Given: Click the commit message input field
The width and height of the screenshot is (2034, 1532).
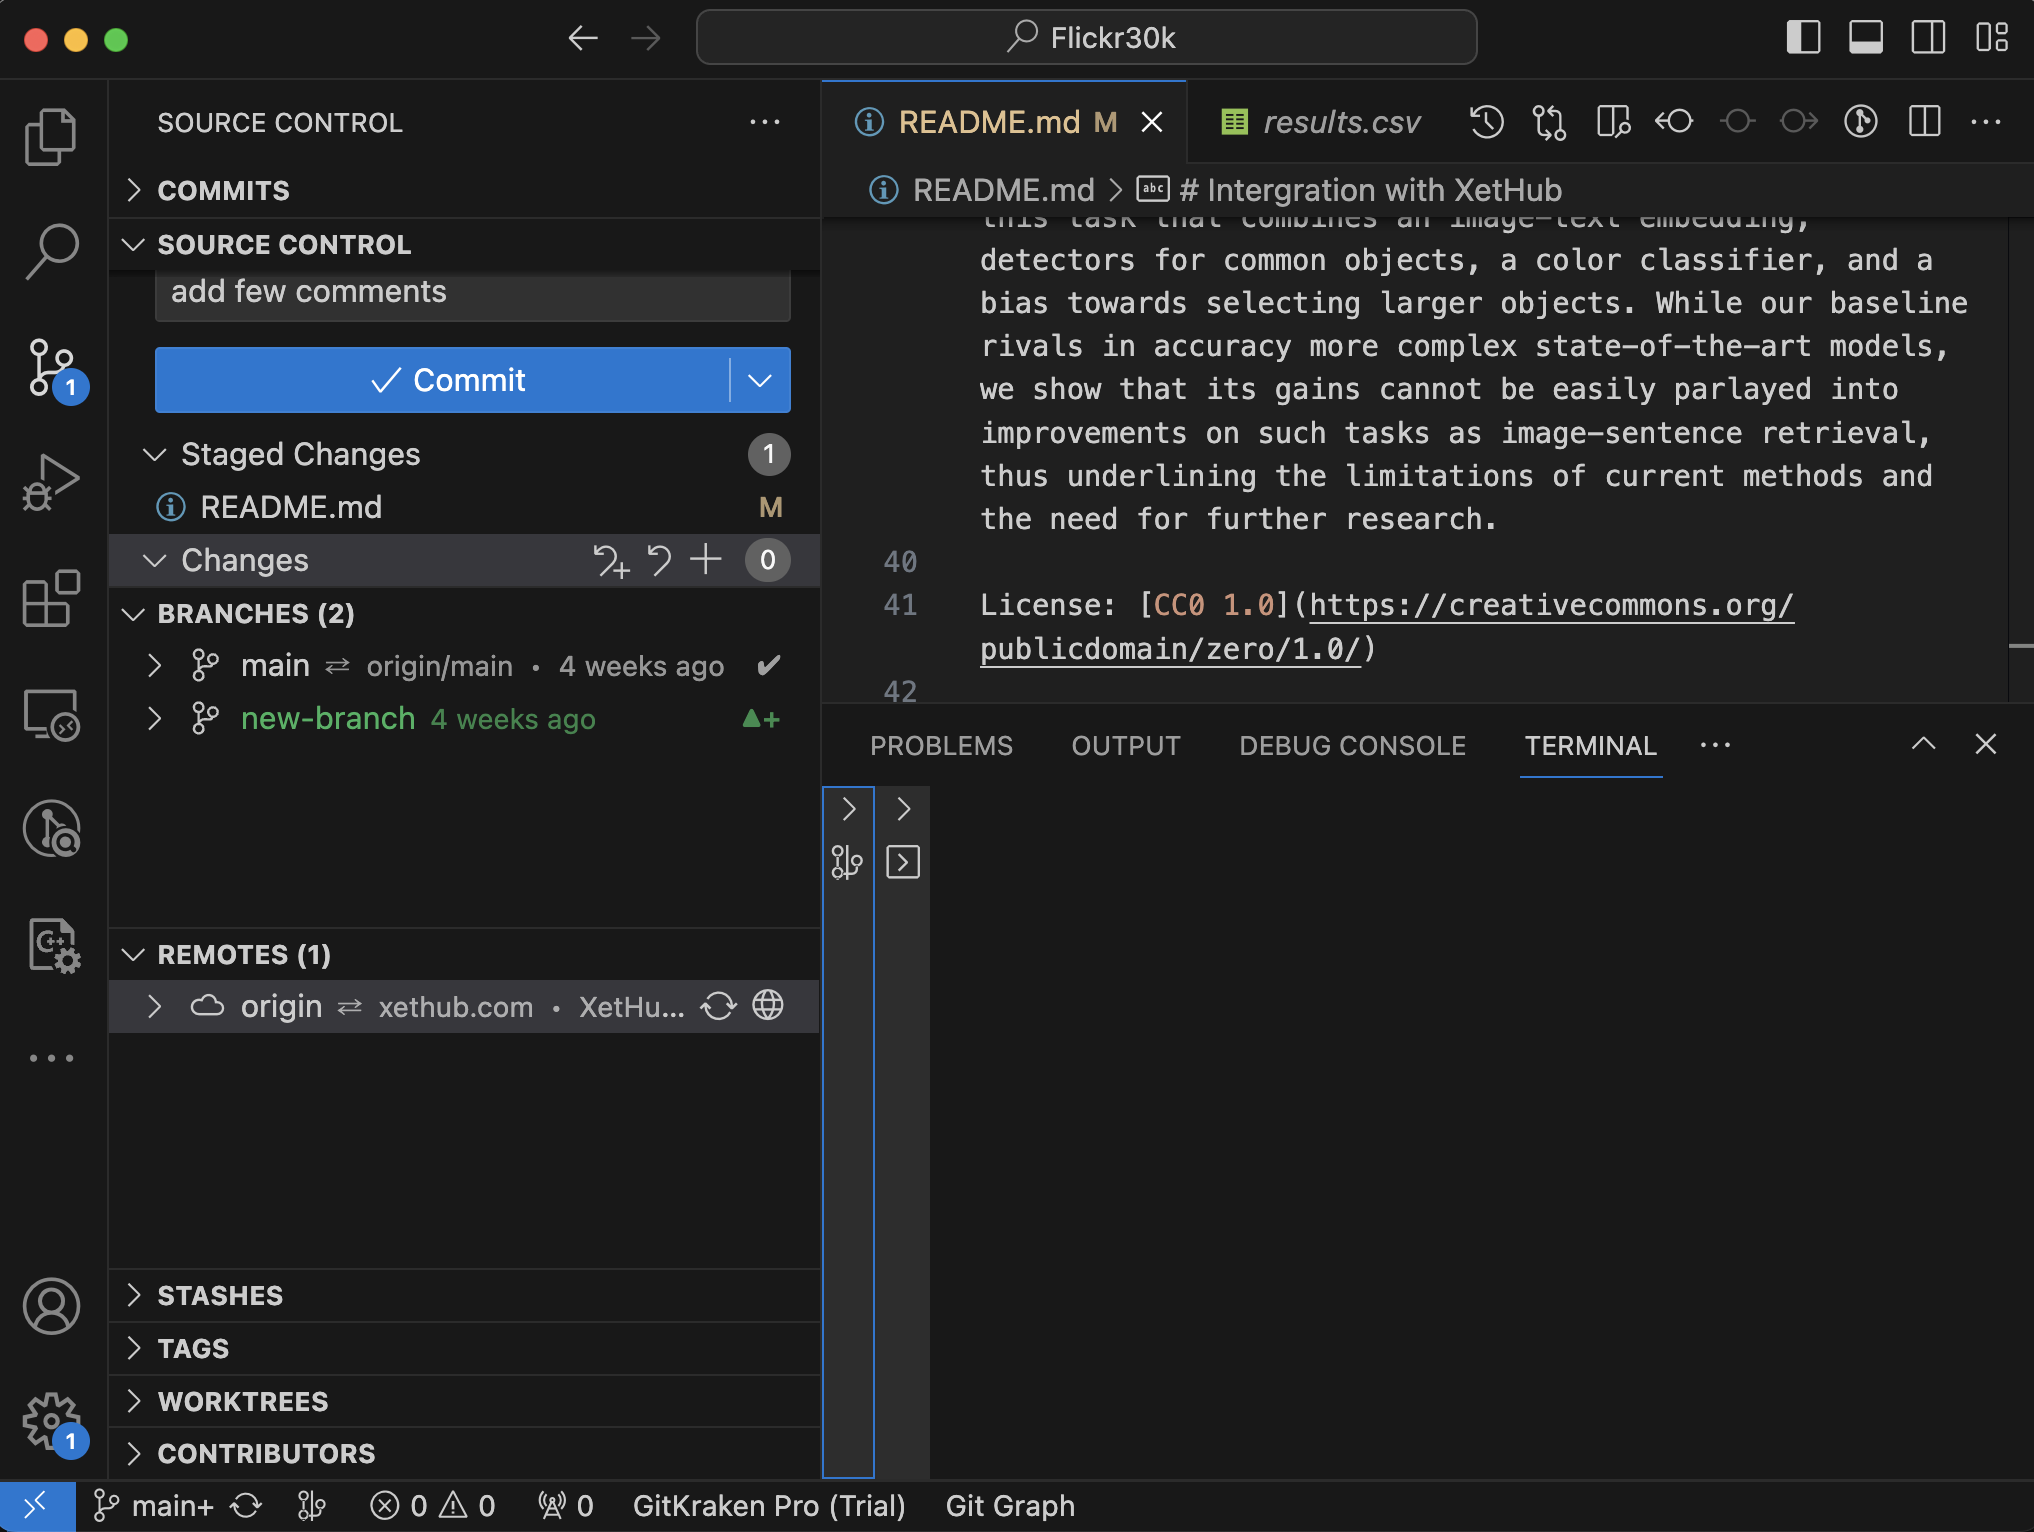Looking at the screenshot, I should pos(472,293).
